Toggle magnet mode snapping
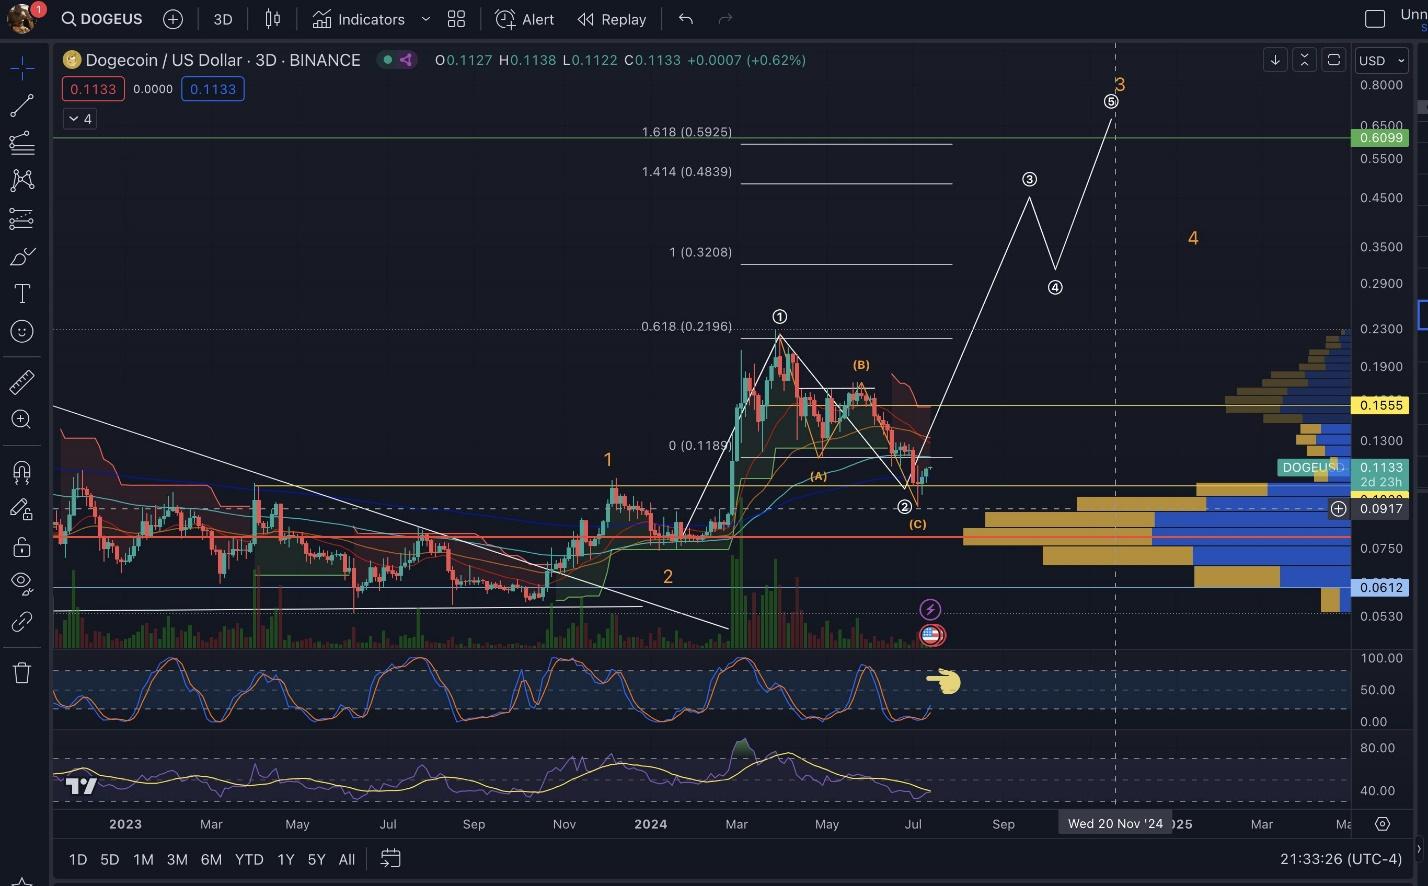Viewport: 1428px width, 886px height. pos(22,471)
